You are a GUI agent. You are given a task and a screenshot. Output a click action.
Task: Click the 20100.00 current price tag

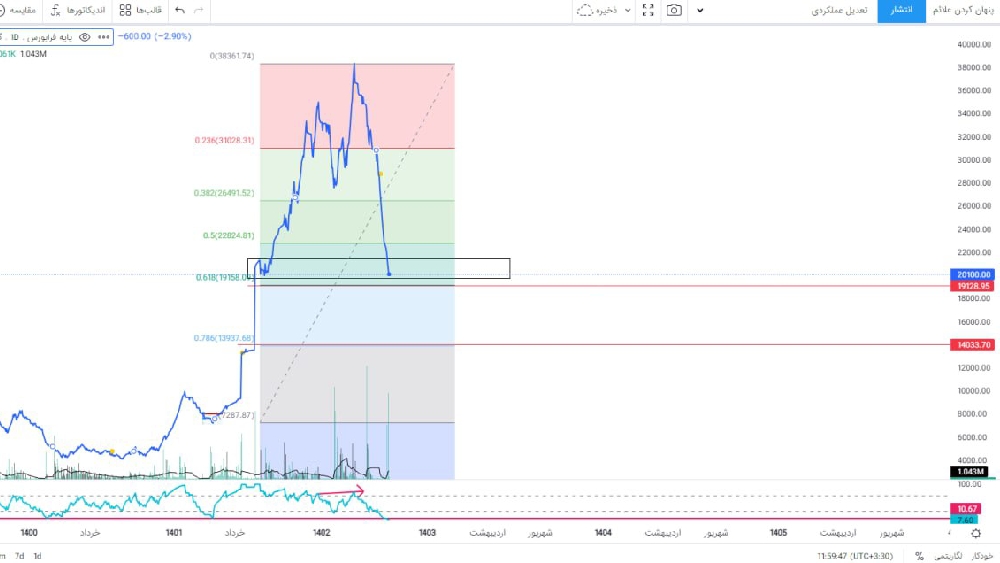pos(973,275)
